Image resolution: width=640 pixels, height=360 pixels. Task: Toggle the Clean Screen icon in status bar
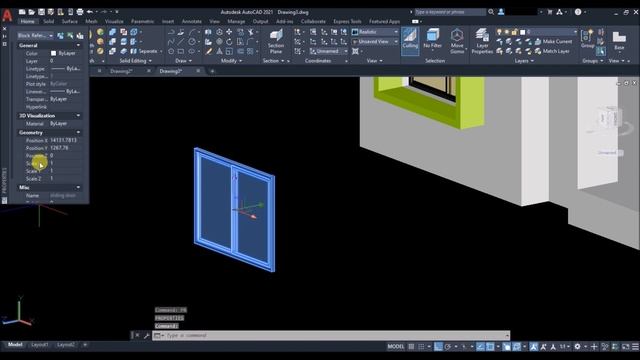(625, 347)
